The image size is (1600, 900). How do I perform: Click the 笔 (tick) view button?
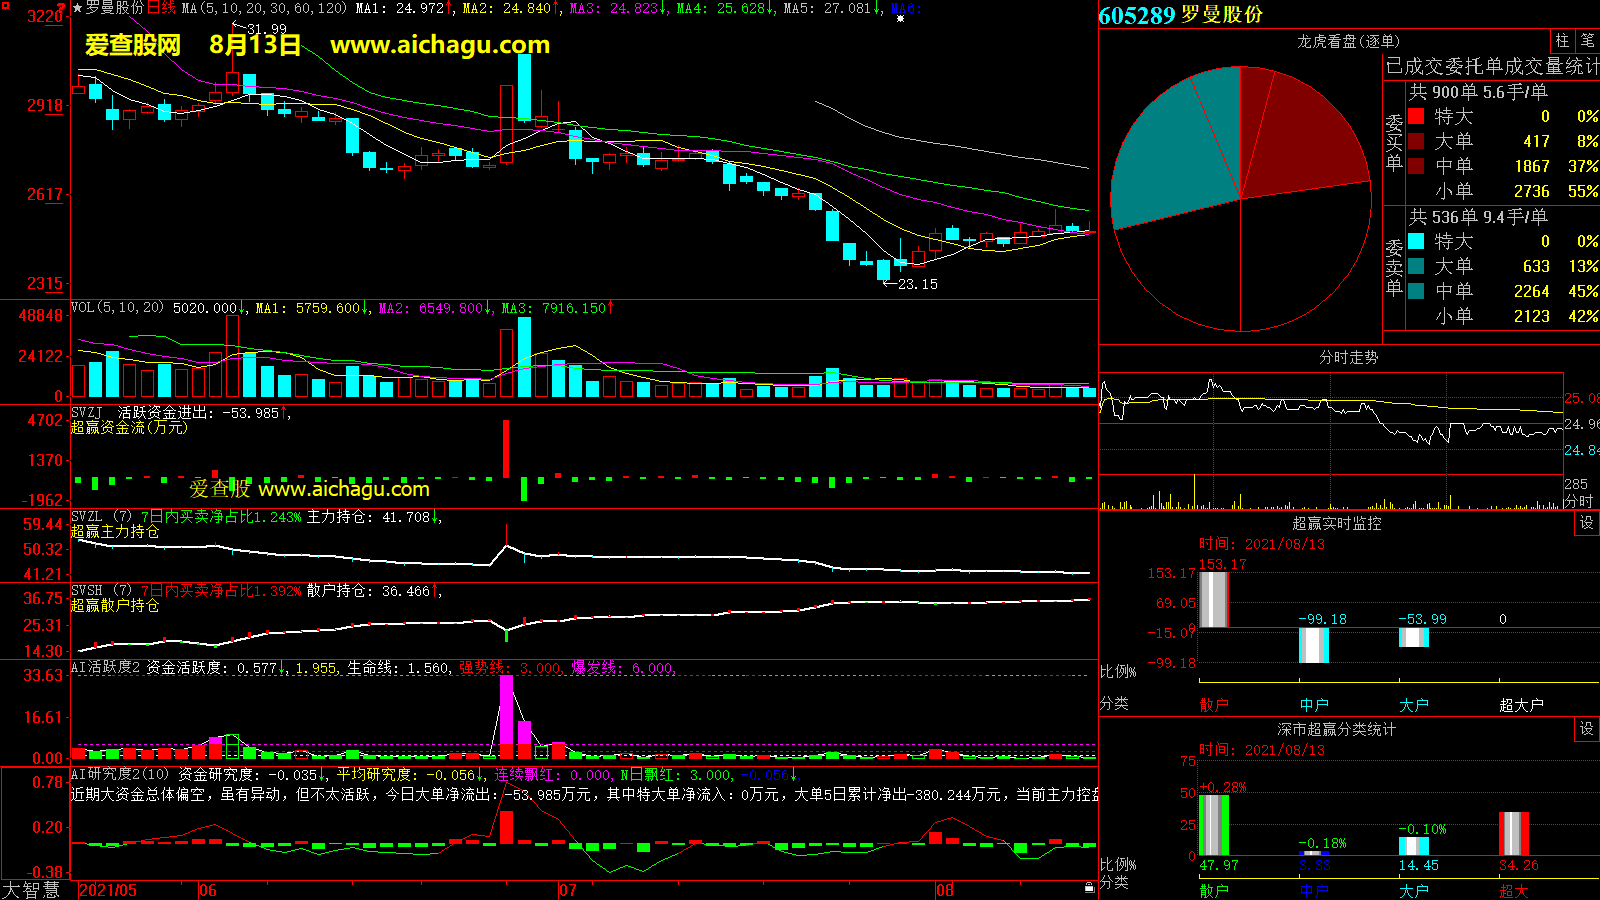pyautogui.click(x=1587, y=41)
